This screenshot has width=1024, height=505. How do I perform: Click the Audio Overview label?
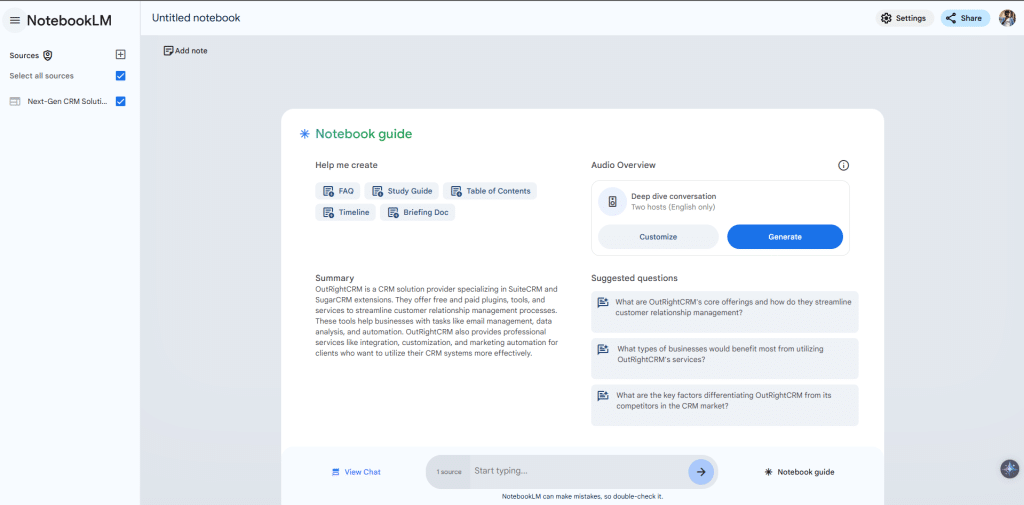[623, 165]
